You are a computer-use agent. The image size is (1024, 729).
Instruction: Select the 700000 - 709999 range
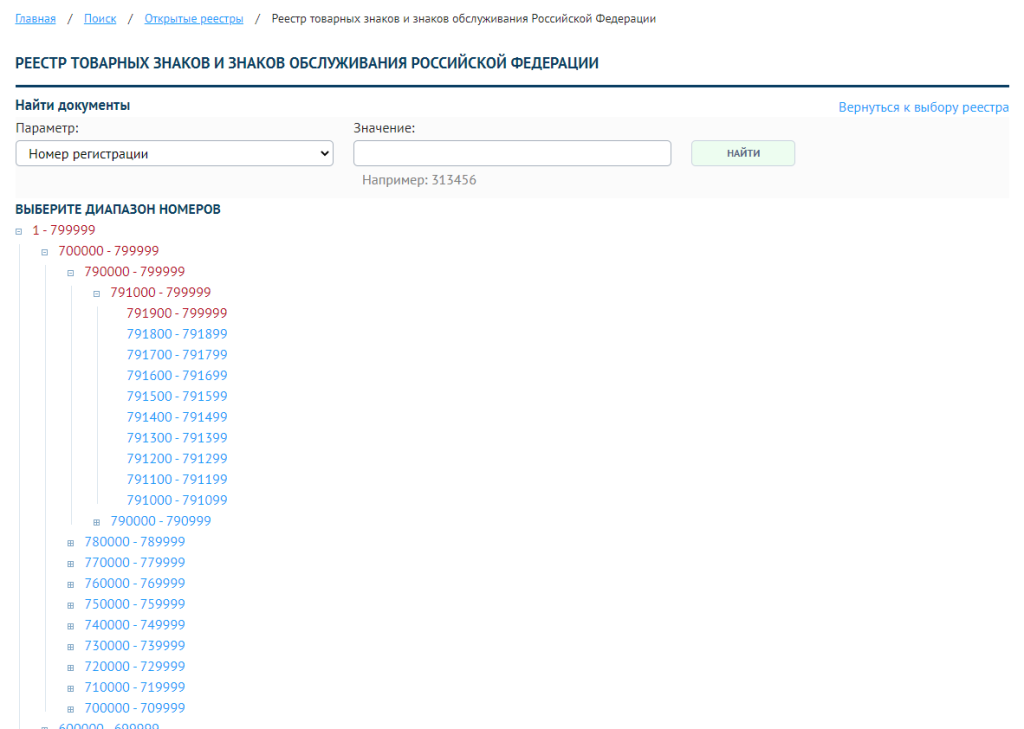click(x=133, y=707)
